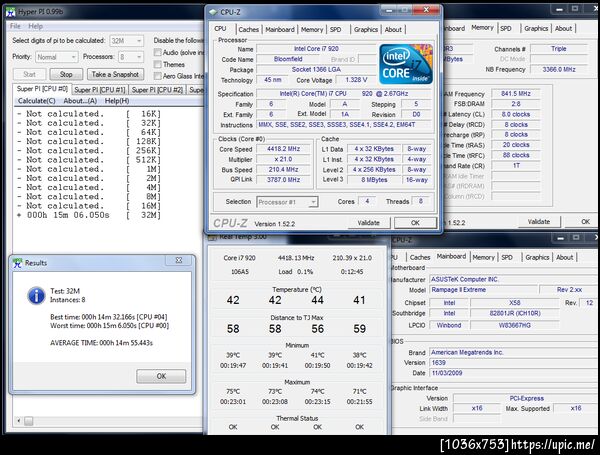Screen dimensions: 600x455
Task: Click the AVERAGE TIME line in Results
Action: coord(101,343)
